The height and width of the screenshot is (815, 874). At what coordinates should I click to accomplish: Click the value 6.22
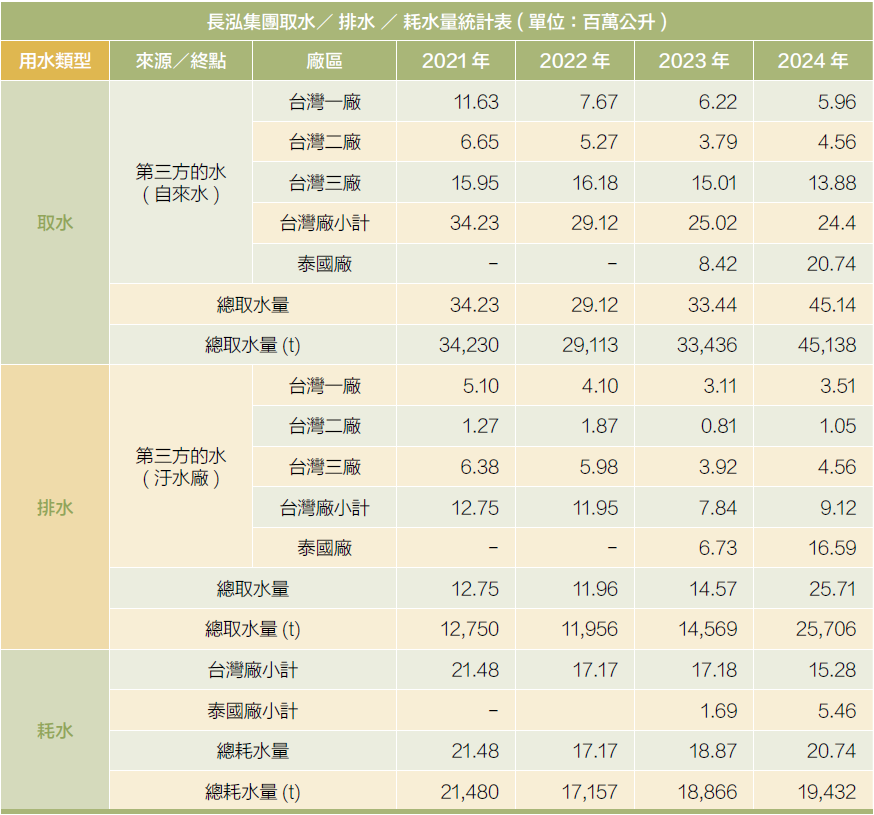(x=717, y=102)
